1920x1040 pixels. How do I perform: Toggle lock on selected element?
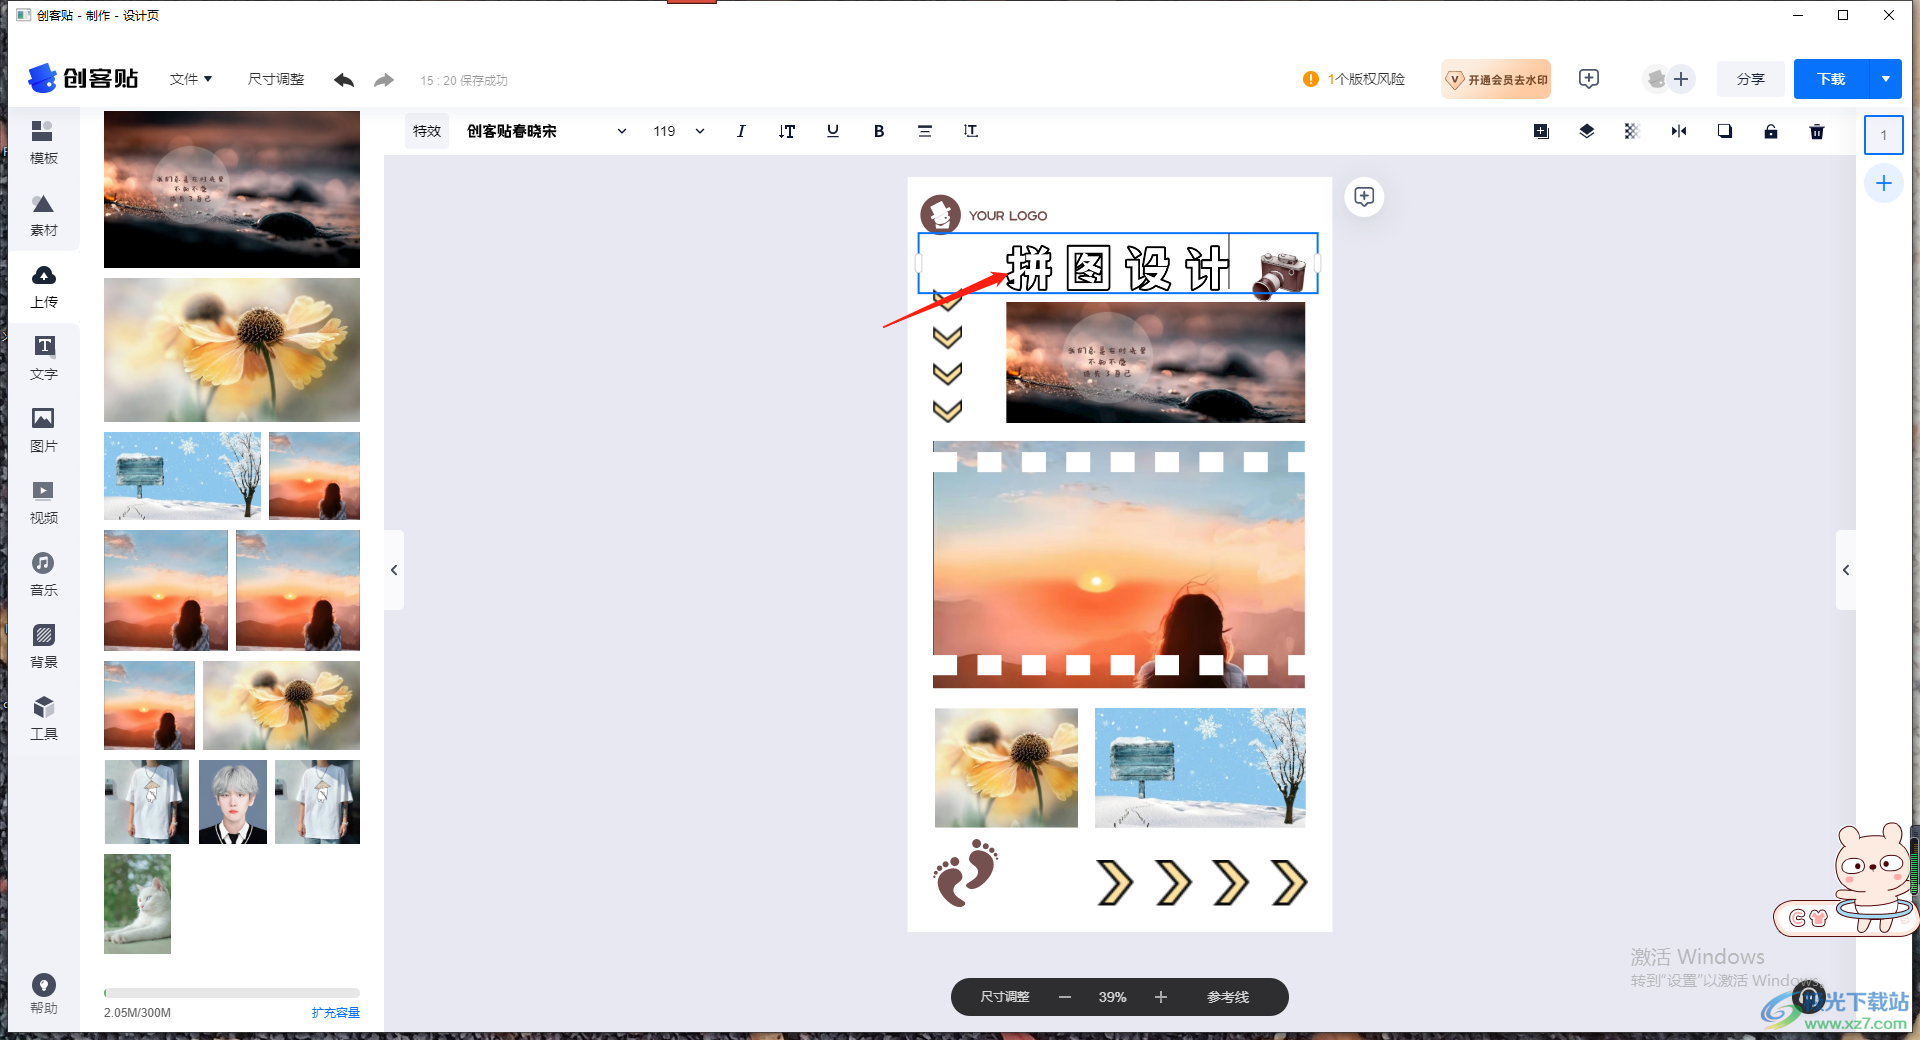point(1771,131)
